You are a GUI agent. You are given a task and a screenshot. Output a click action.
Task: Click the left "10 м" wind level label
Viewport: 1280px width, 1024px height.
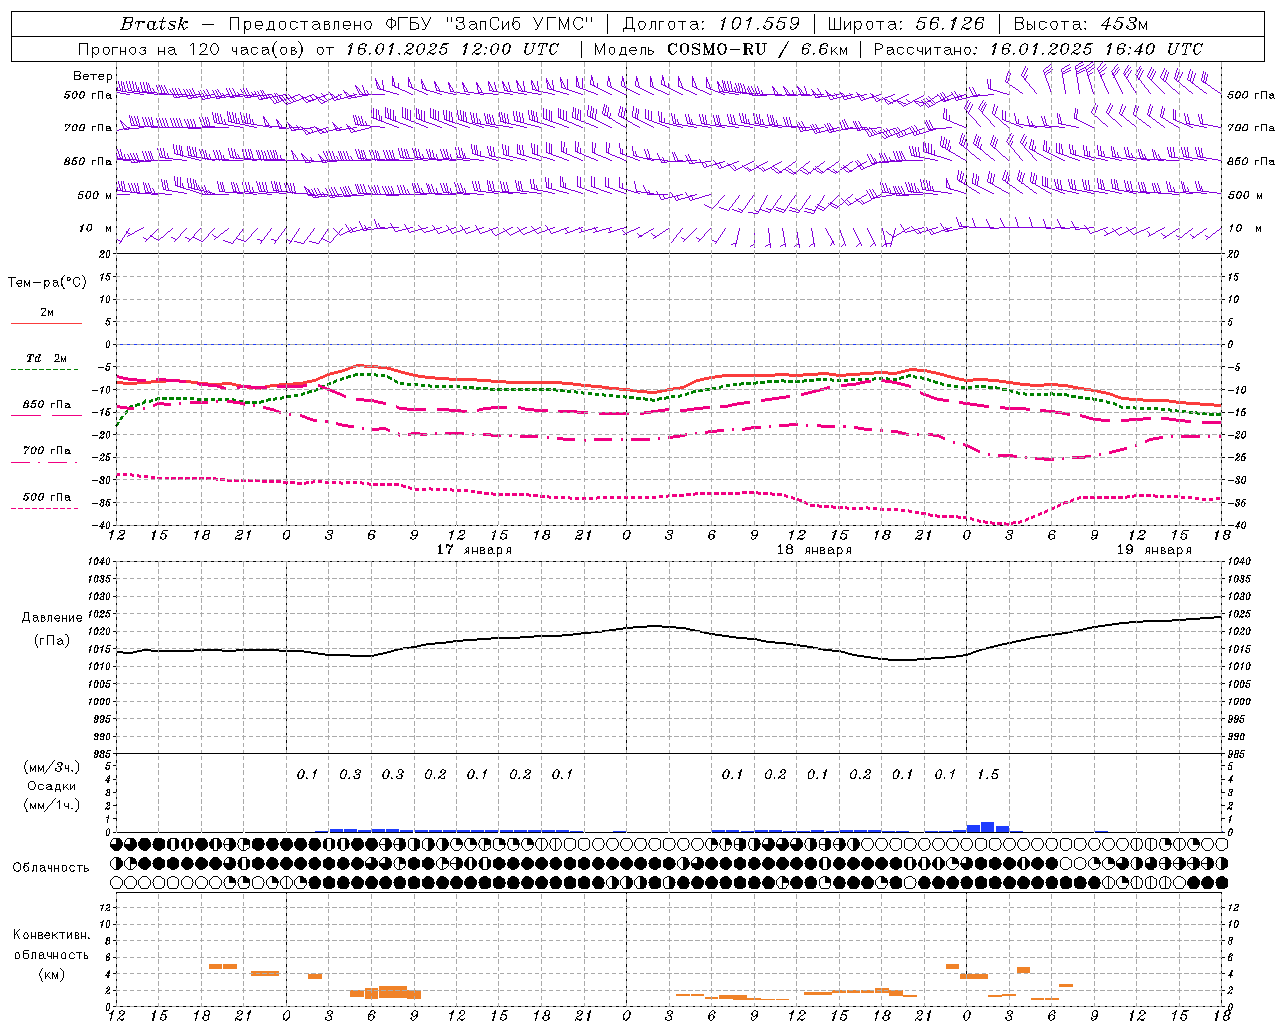pyautogui.click(x=95, y=229)
